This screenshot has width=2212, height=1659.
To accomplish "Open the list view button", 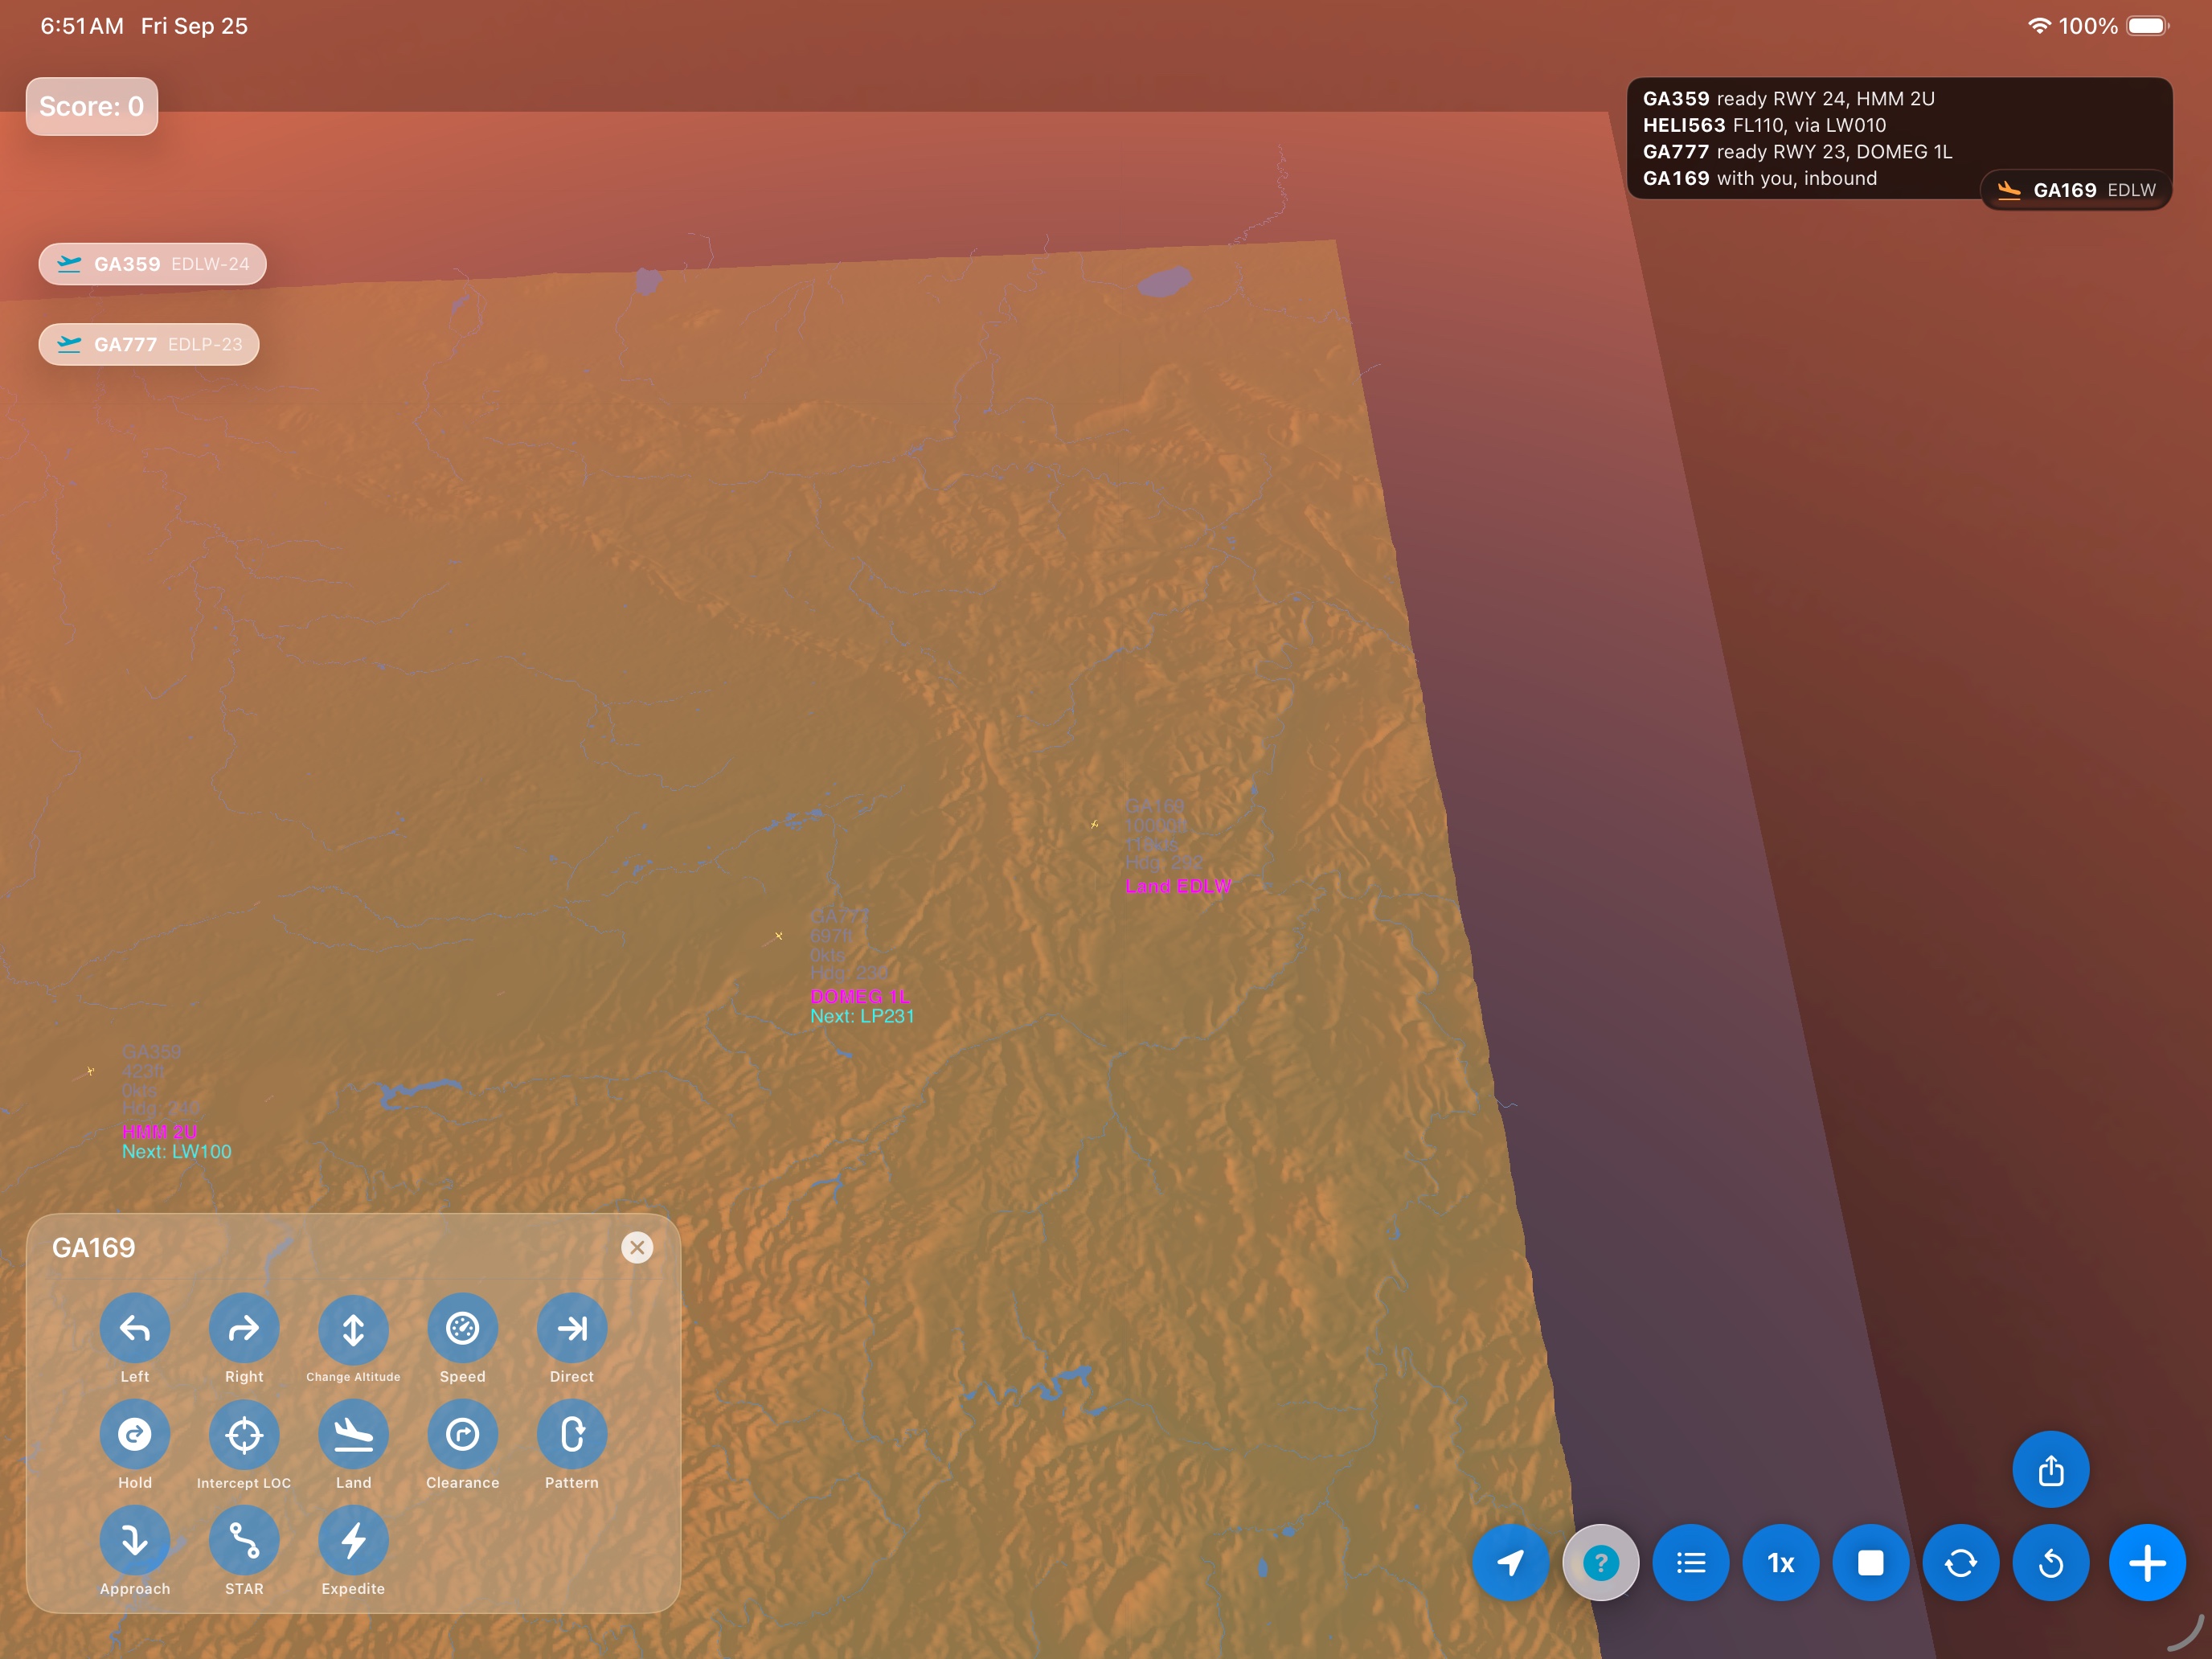I will (x=1691, y=1562).
